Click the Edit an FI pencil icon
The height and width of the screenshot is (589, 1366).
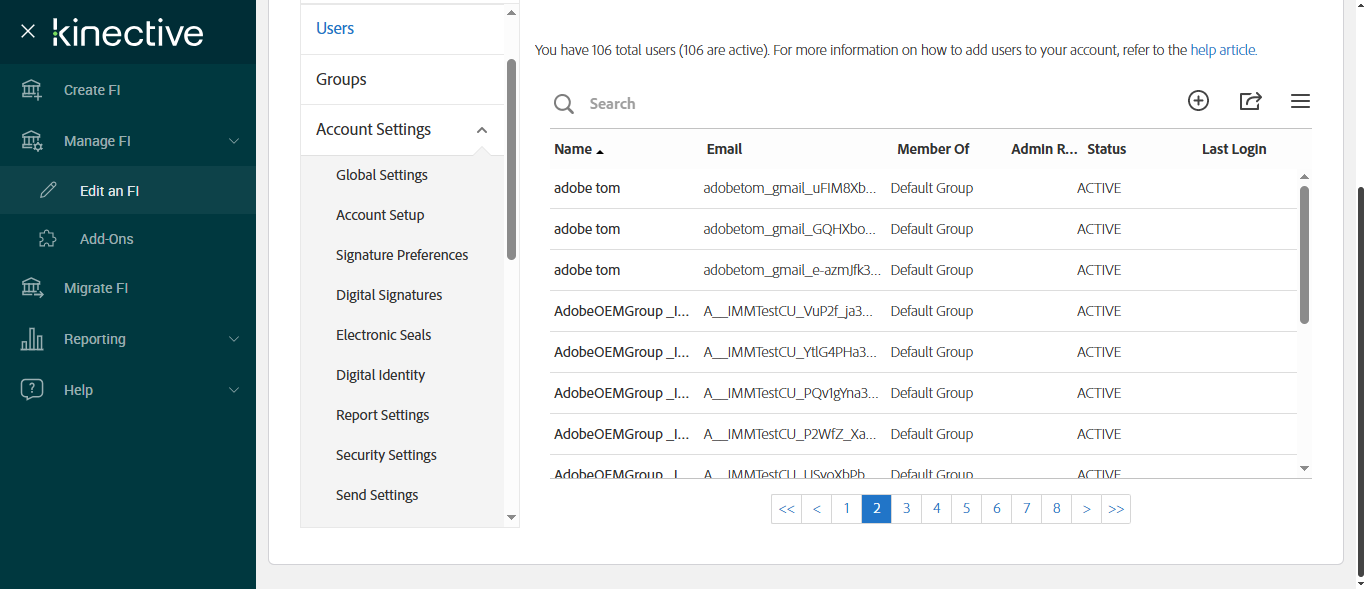pos(47,191)
